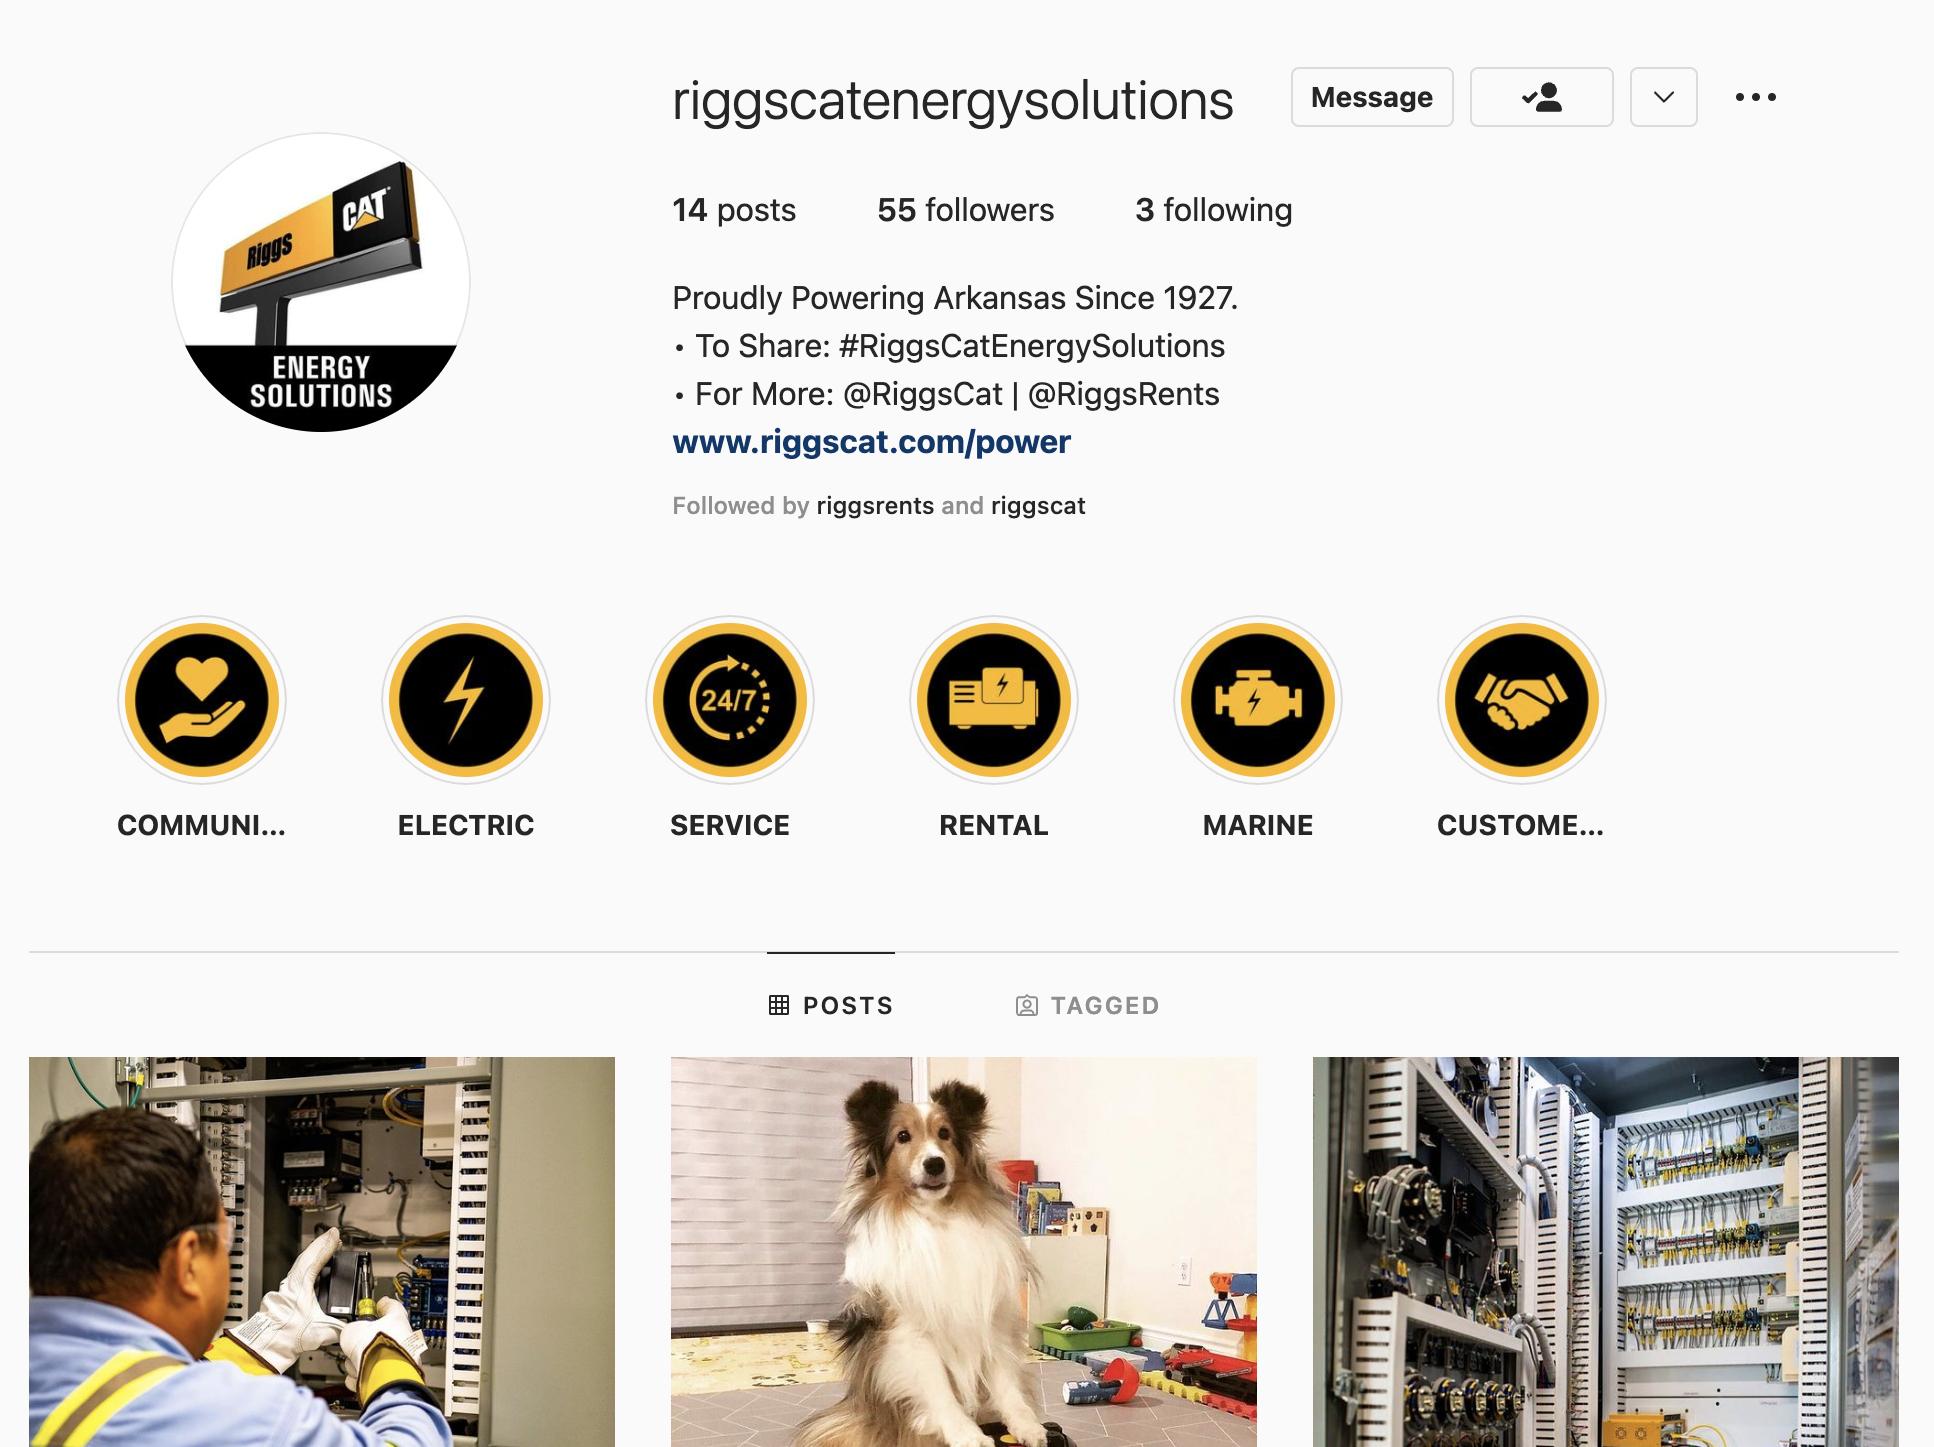Screen dimensions: 1934x1447
Task: Open the CUSTOMER handshake highlight
Action: coord(1522,699)
